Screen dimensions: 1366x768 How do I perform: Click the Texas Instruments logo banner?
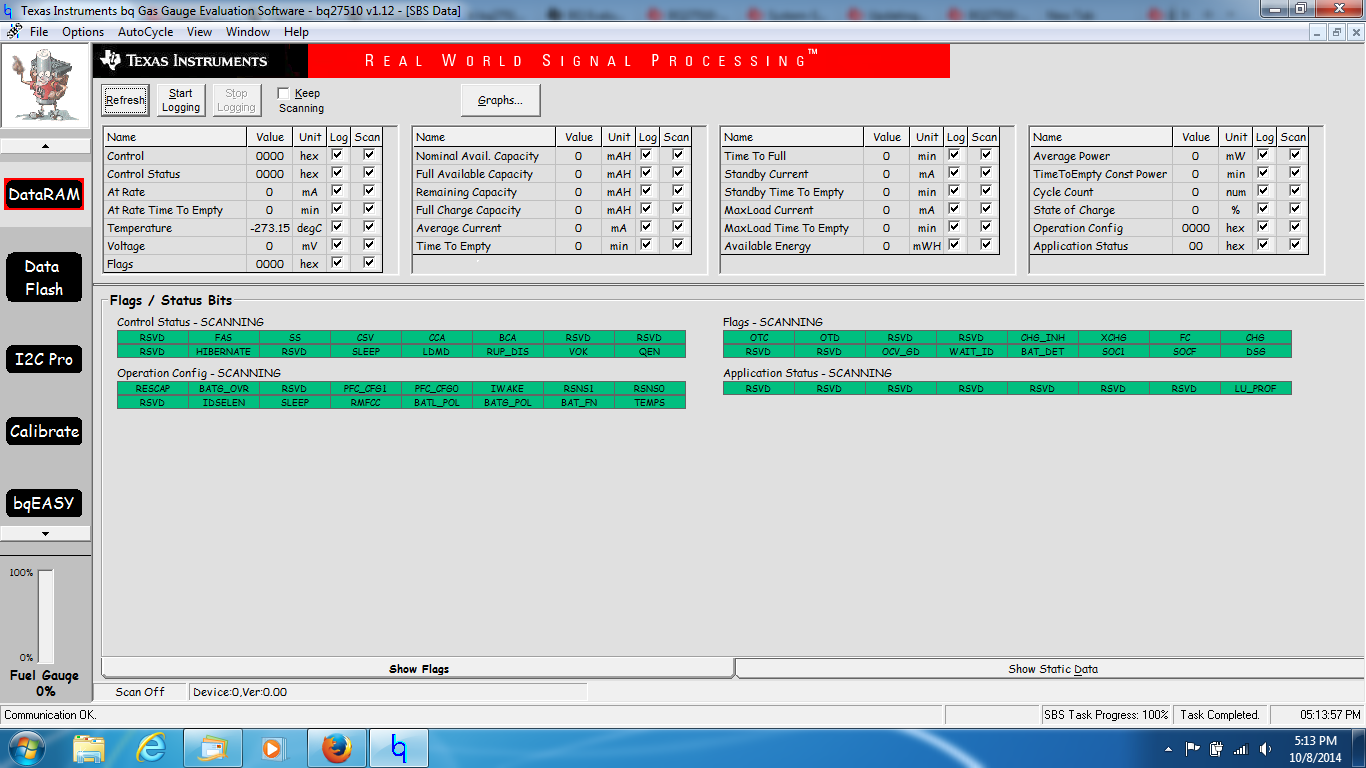point(200,61)
